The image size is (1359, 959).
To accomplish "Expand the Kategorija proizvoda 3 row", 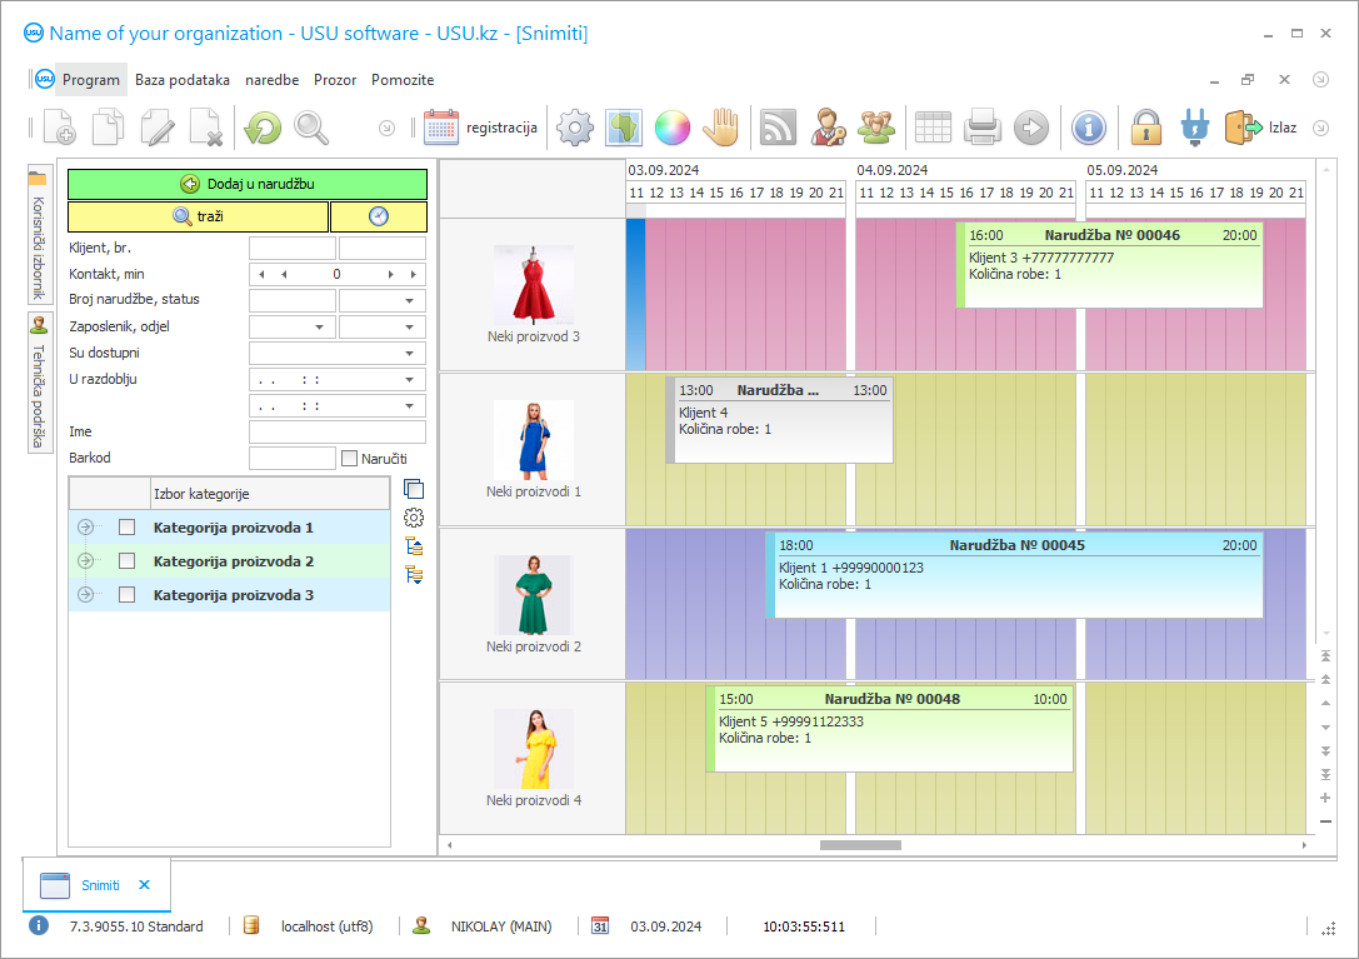I will tap(85, 594).
